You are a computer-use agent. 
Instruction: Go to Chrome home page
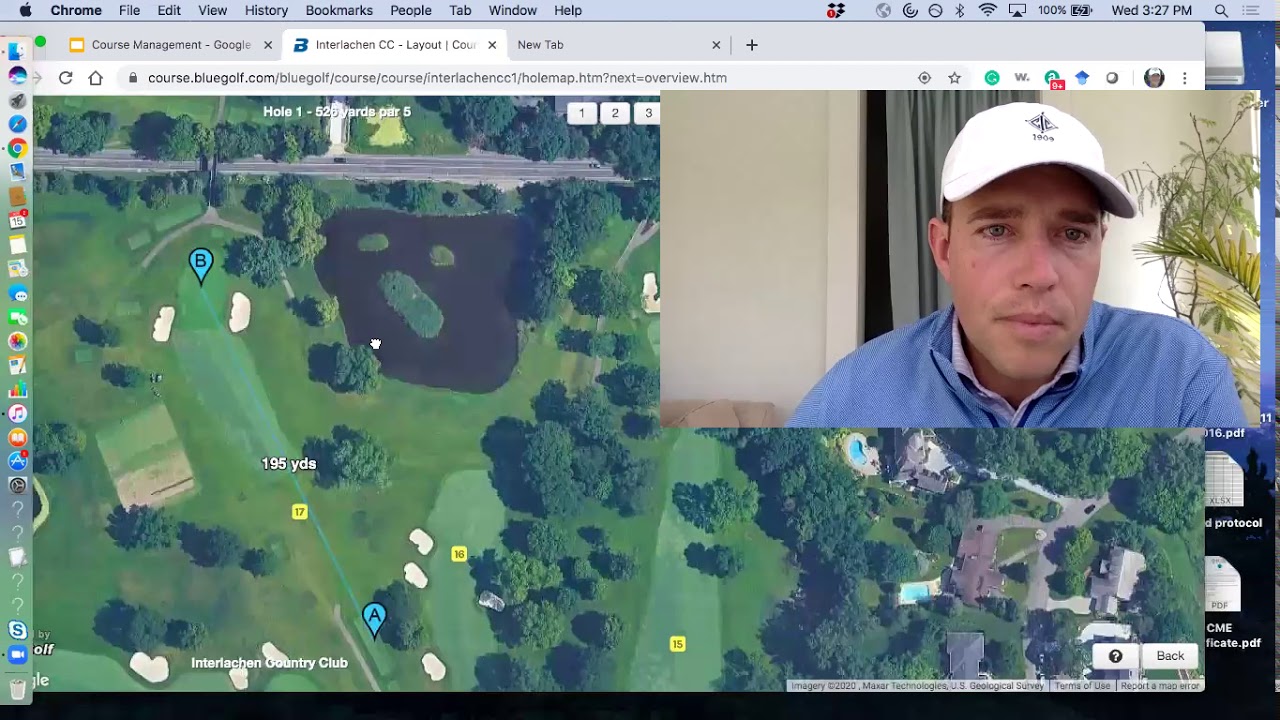[96, 78]
